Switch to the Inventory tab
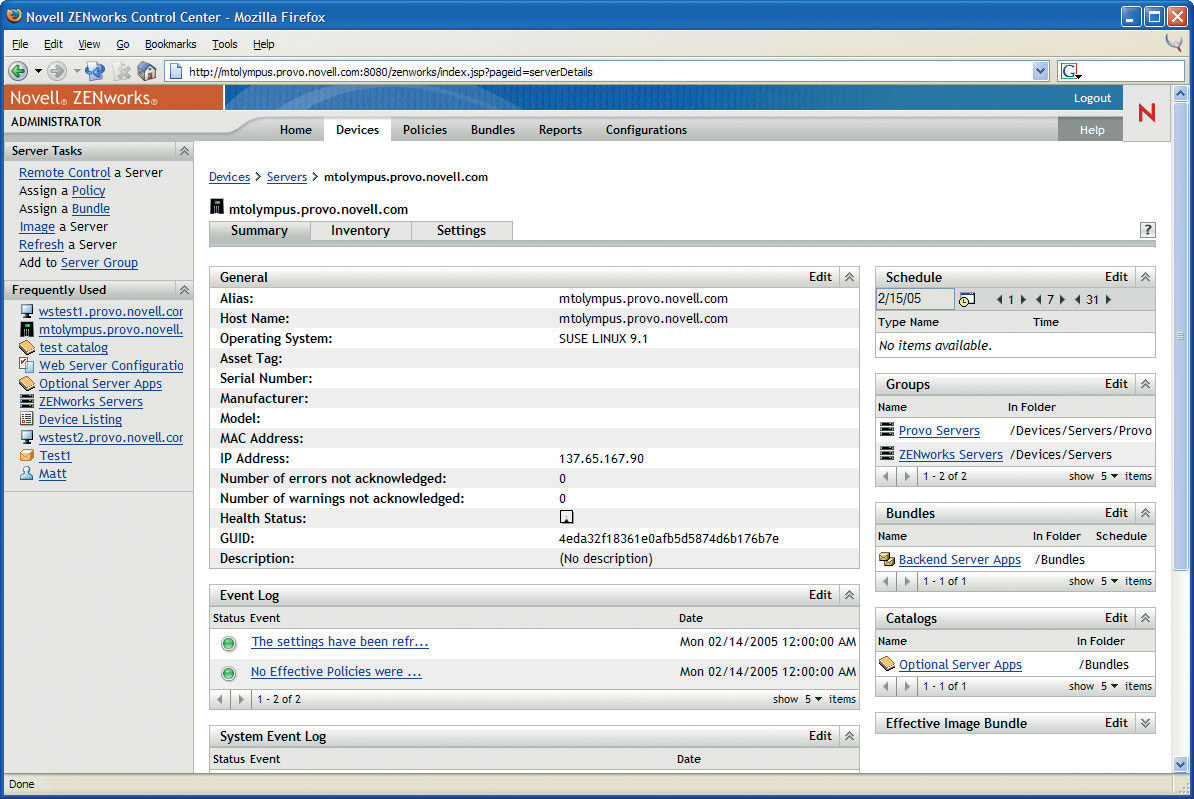1194x799 pixels. pos(360,231)
